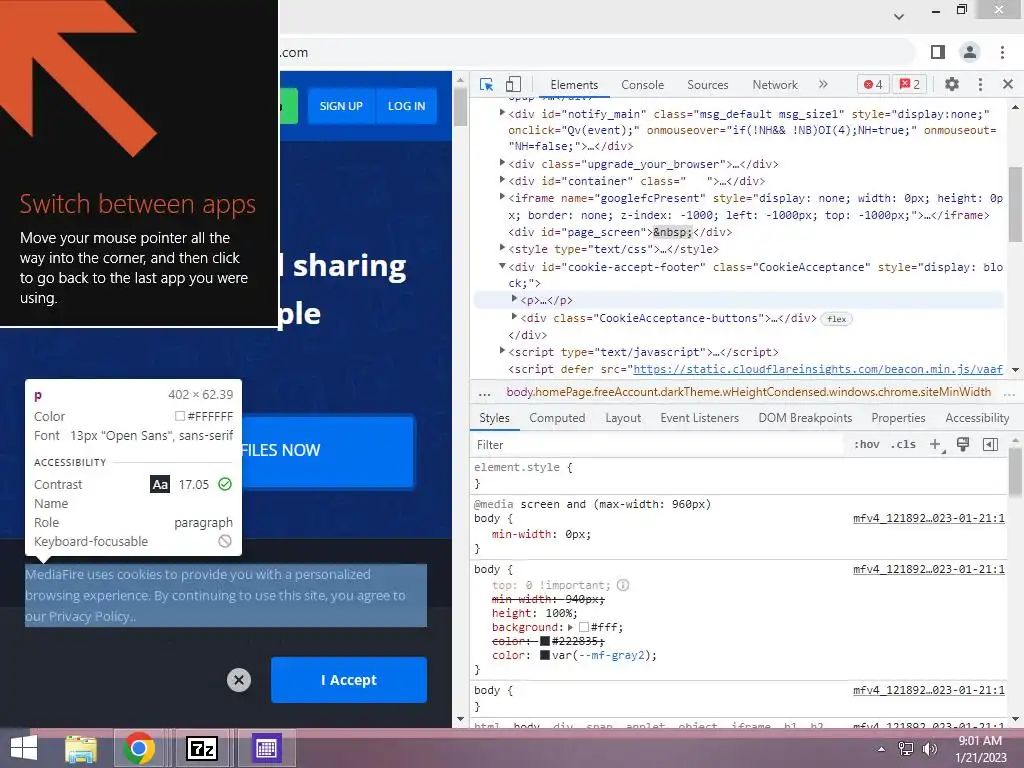Open the Accessibility pane tab
This screenshot has height=768, width=1024.
click(977, 418)
